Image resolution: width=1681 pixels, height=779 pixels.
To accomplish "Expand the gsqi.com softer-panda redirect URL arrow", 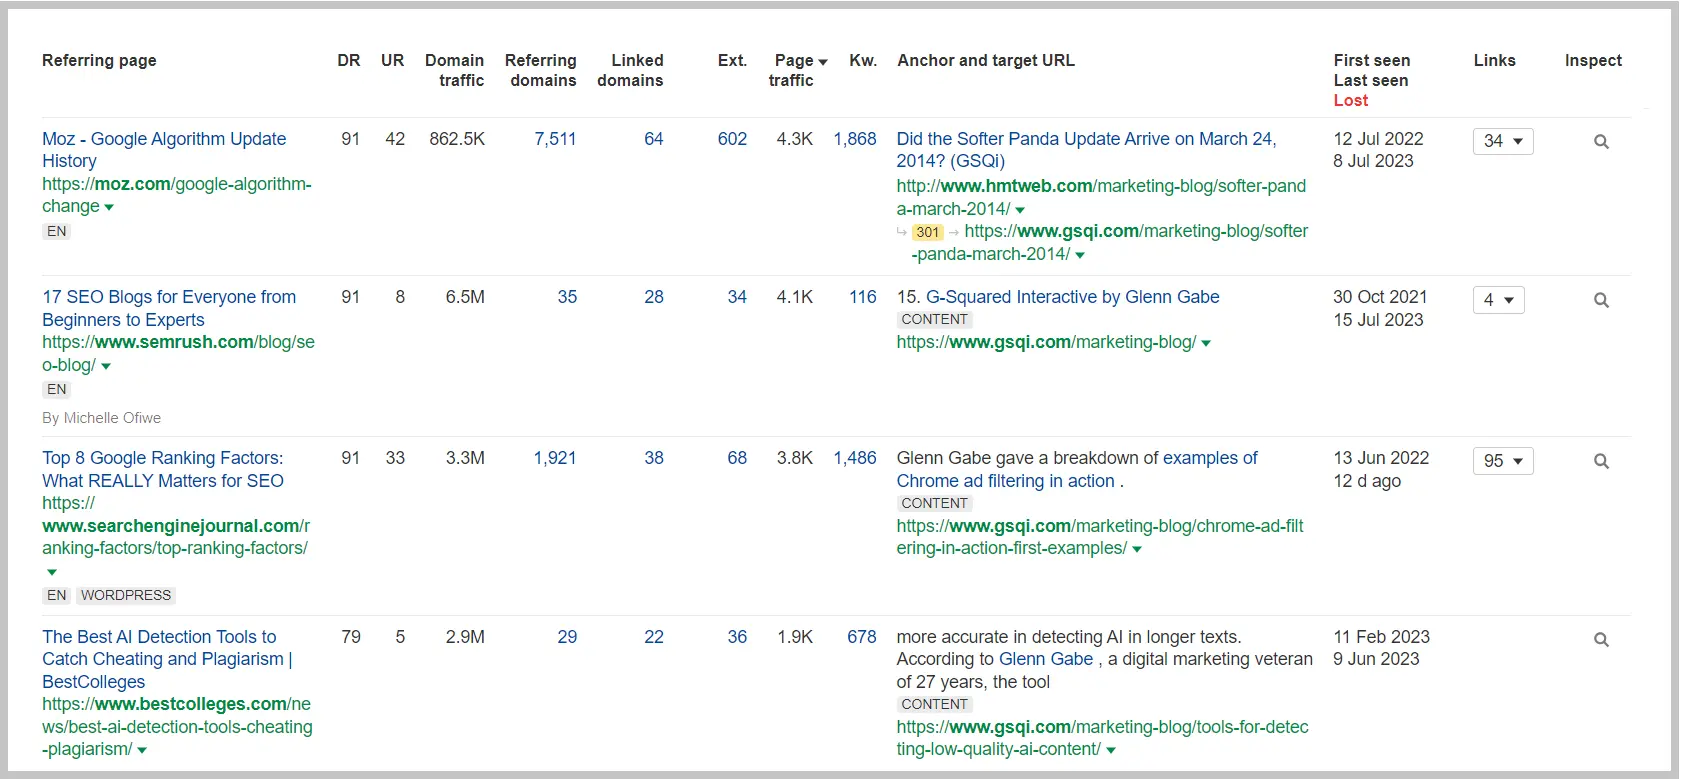I will [x=1080, y=255].
